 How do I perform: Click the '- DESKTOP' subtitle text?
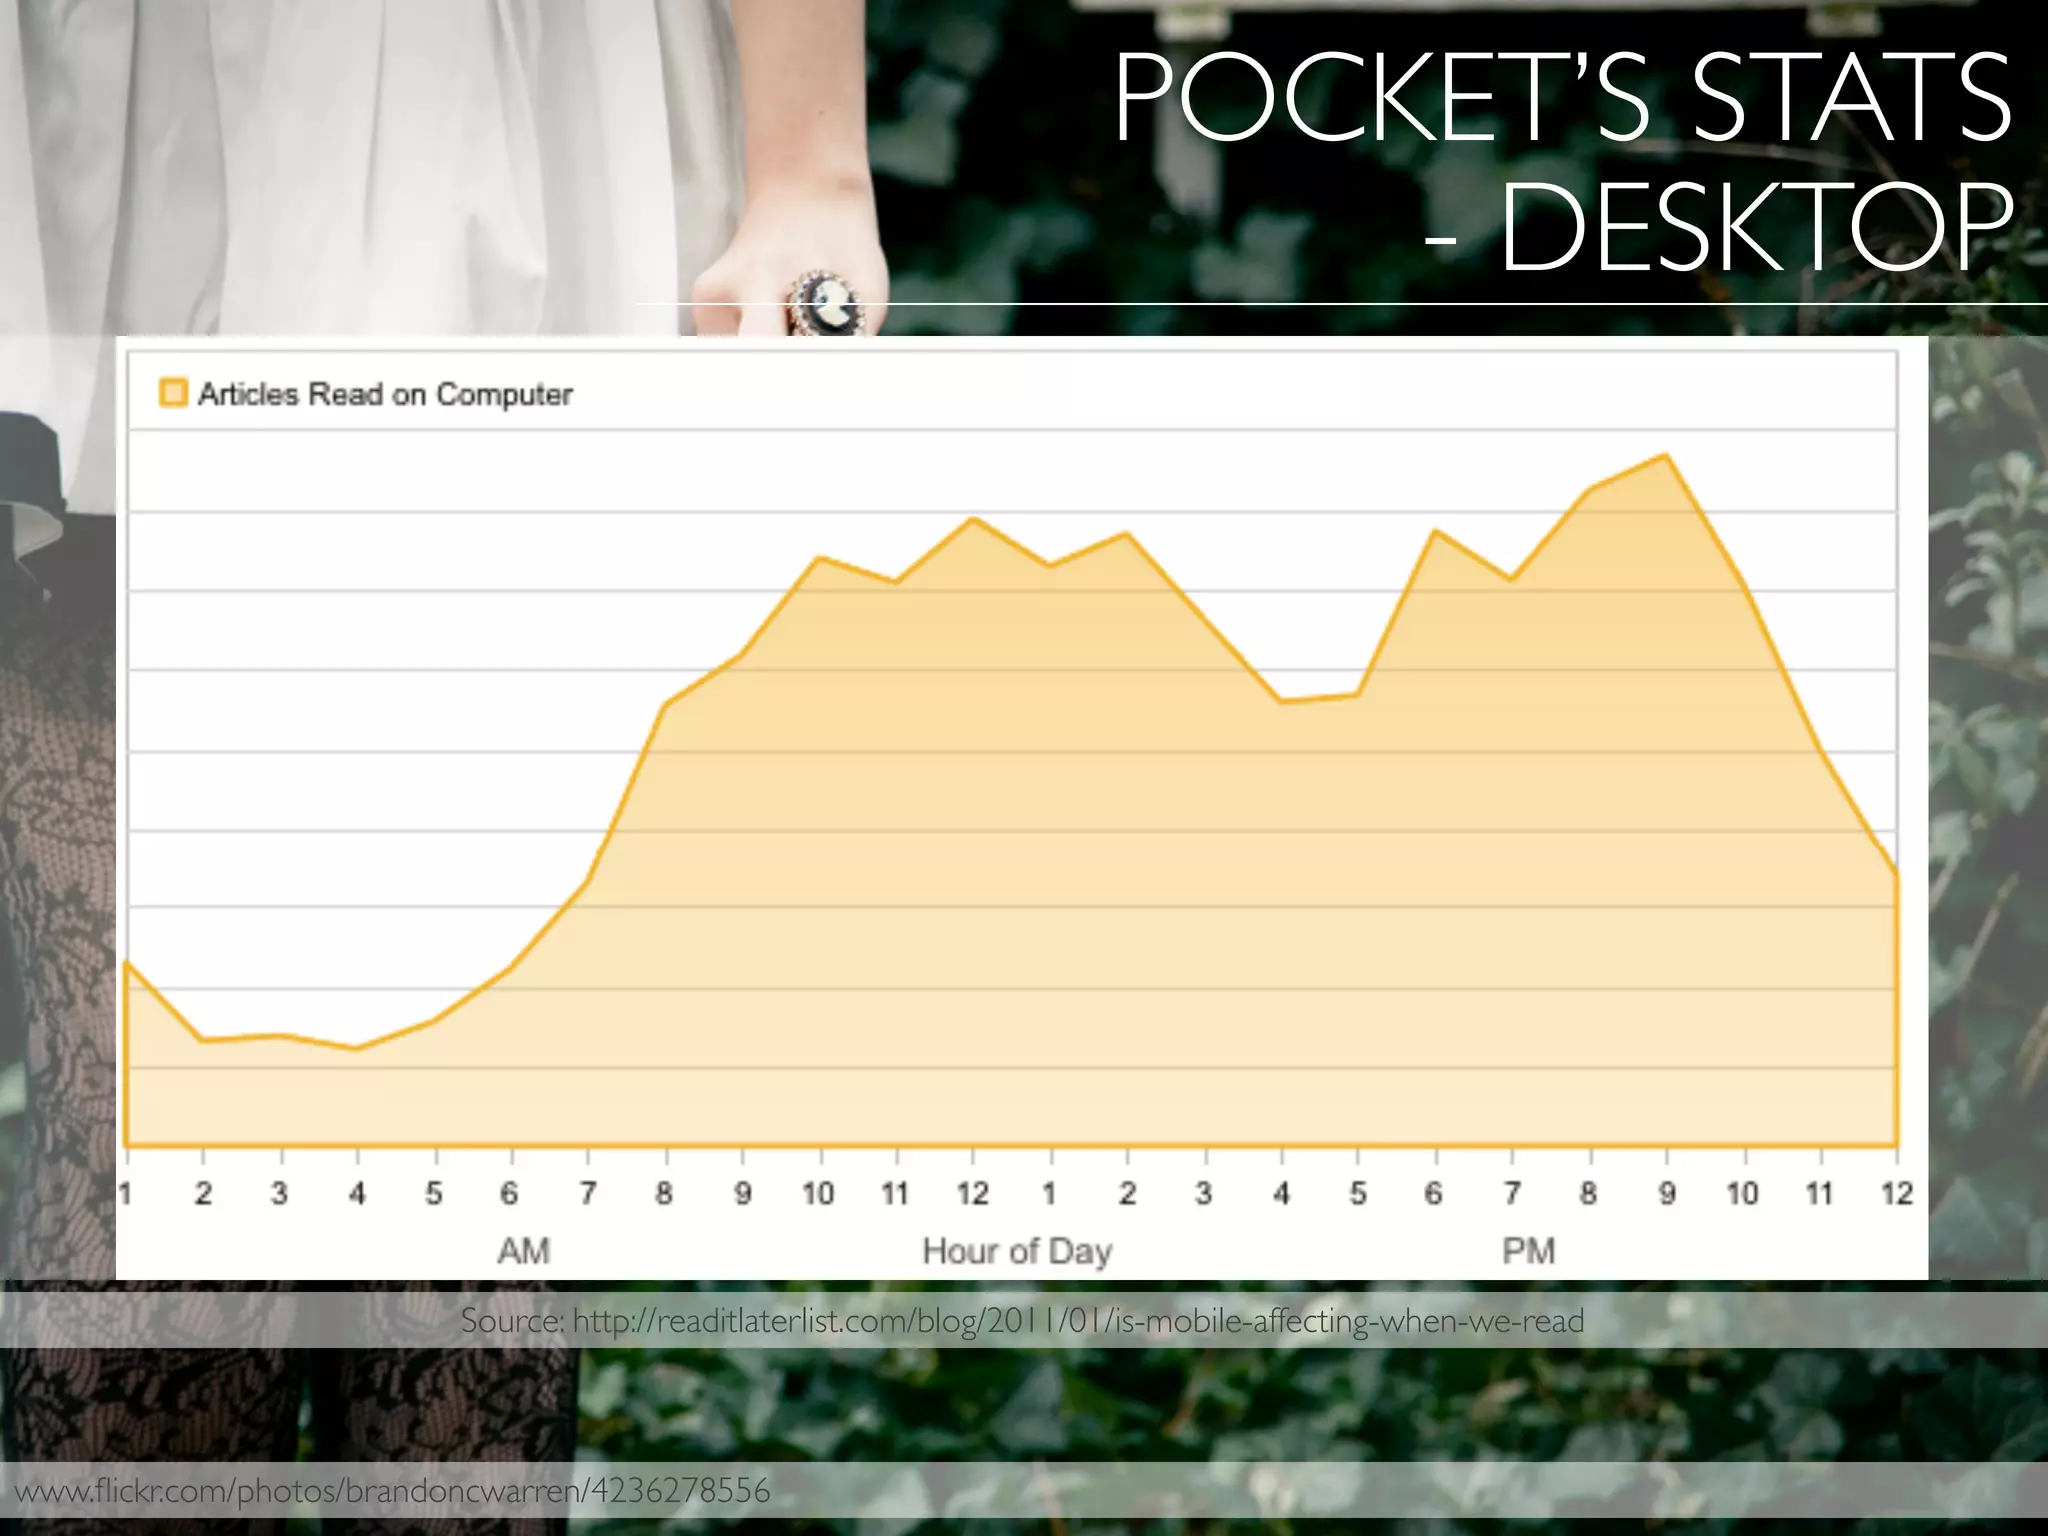[x=1719, y=227]
